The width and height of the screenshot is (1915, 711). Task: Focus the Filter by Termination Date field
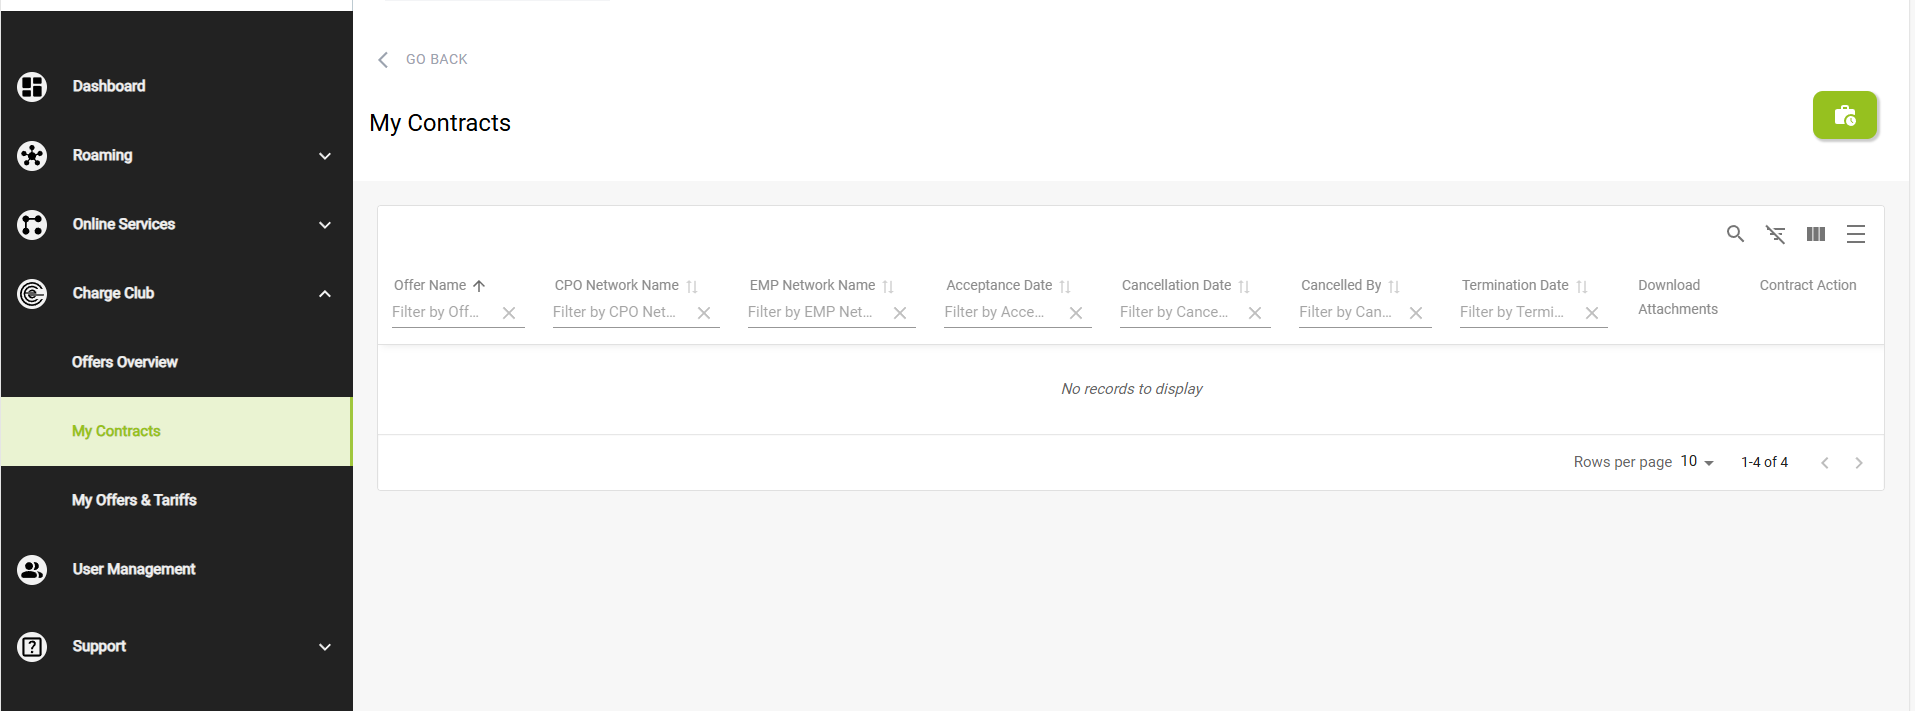point(1519,312)
